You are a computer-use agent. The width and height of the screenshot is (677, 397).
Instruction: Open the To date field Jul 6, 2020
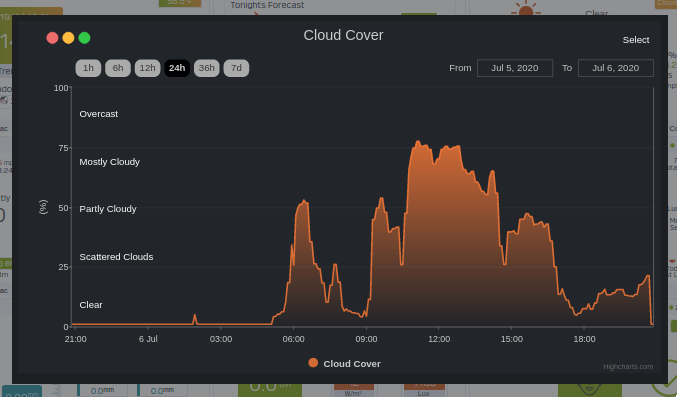pyautogui.click(x=615, y=68)
